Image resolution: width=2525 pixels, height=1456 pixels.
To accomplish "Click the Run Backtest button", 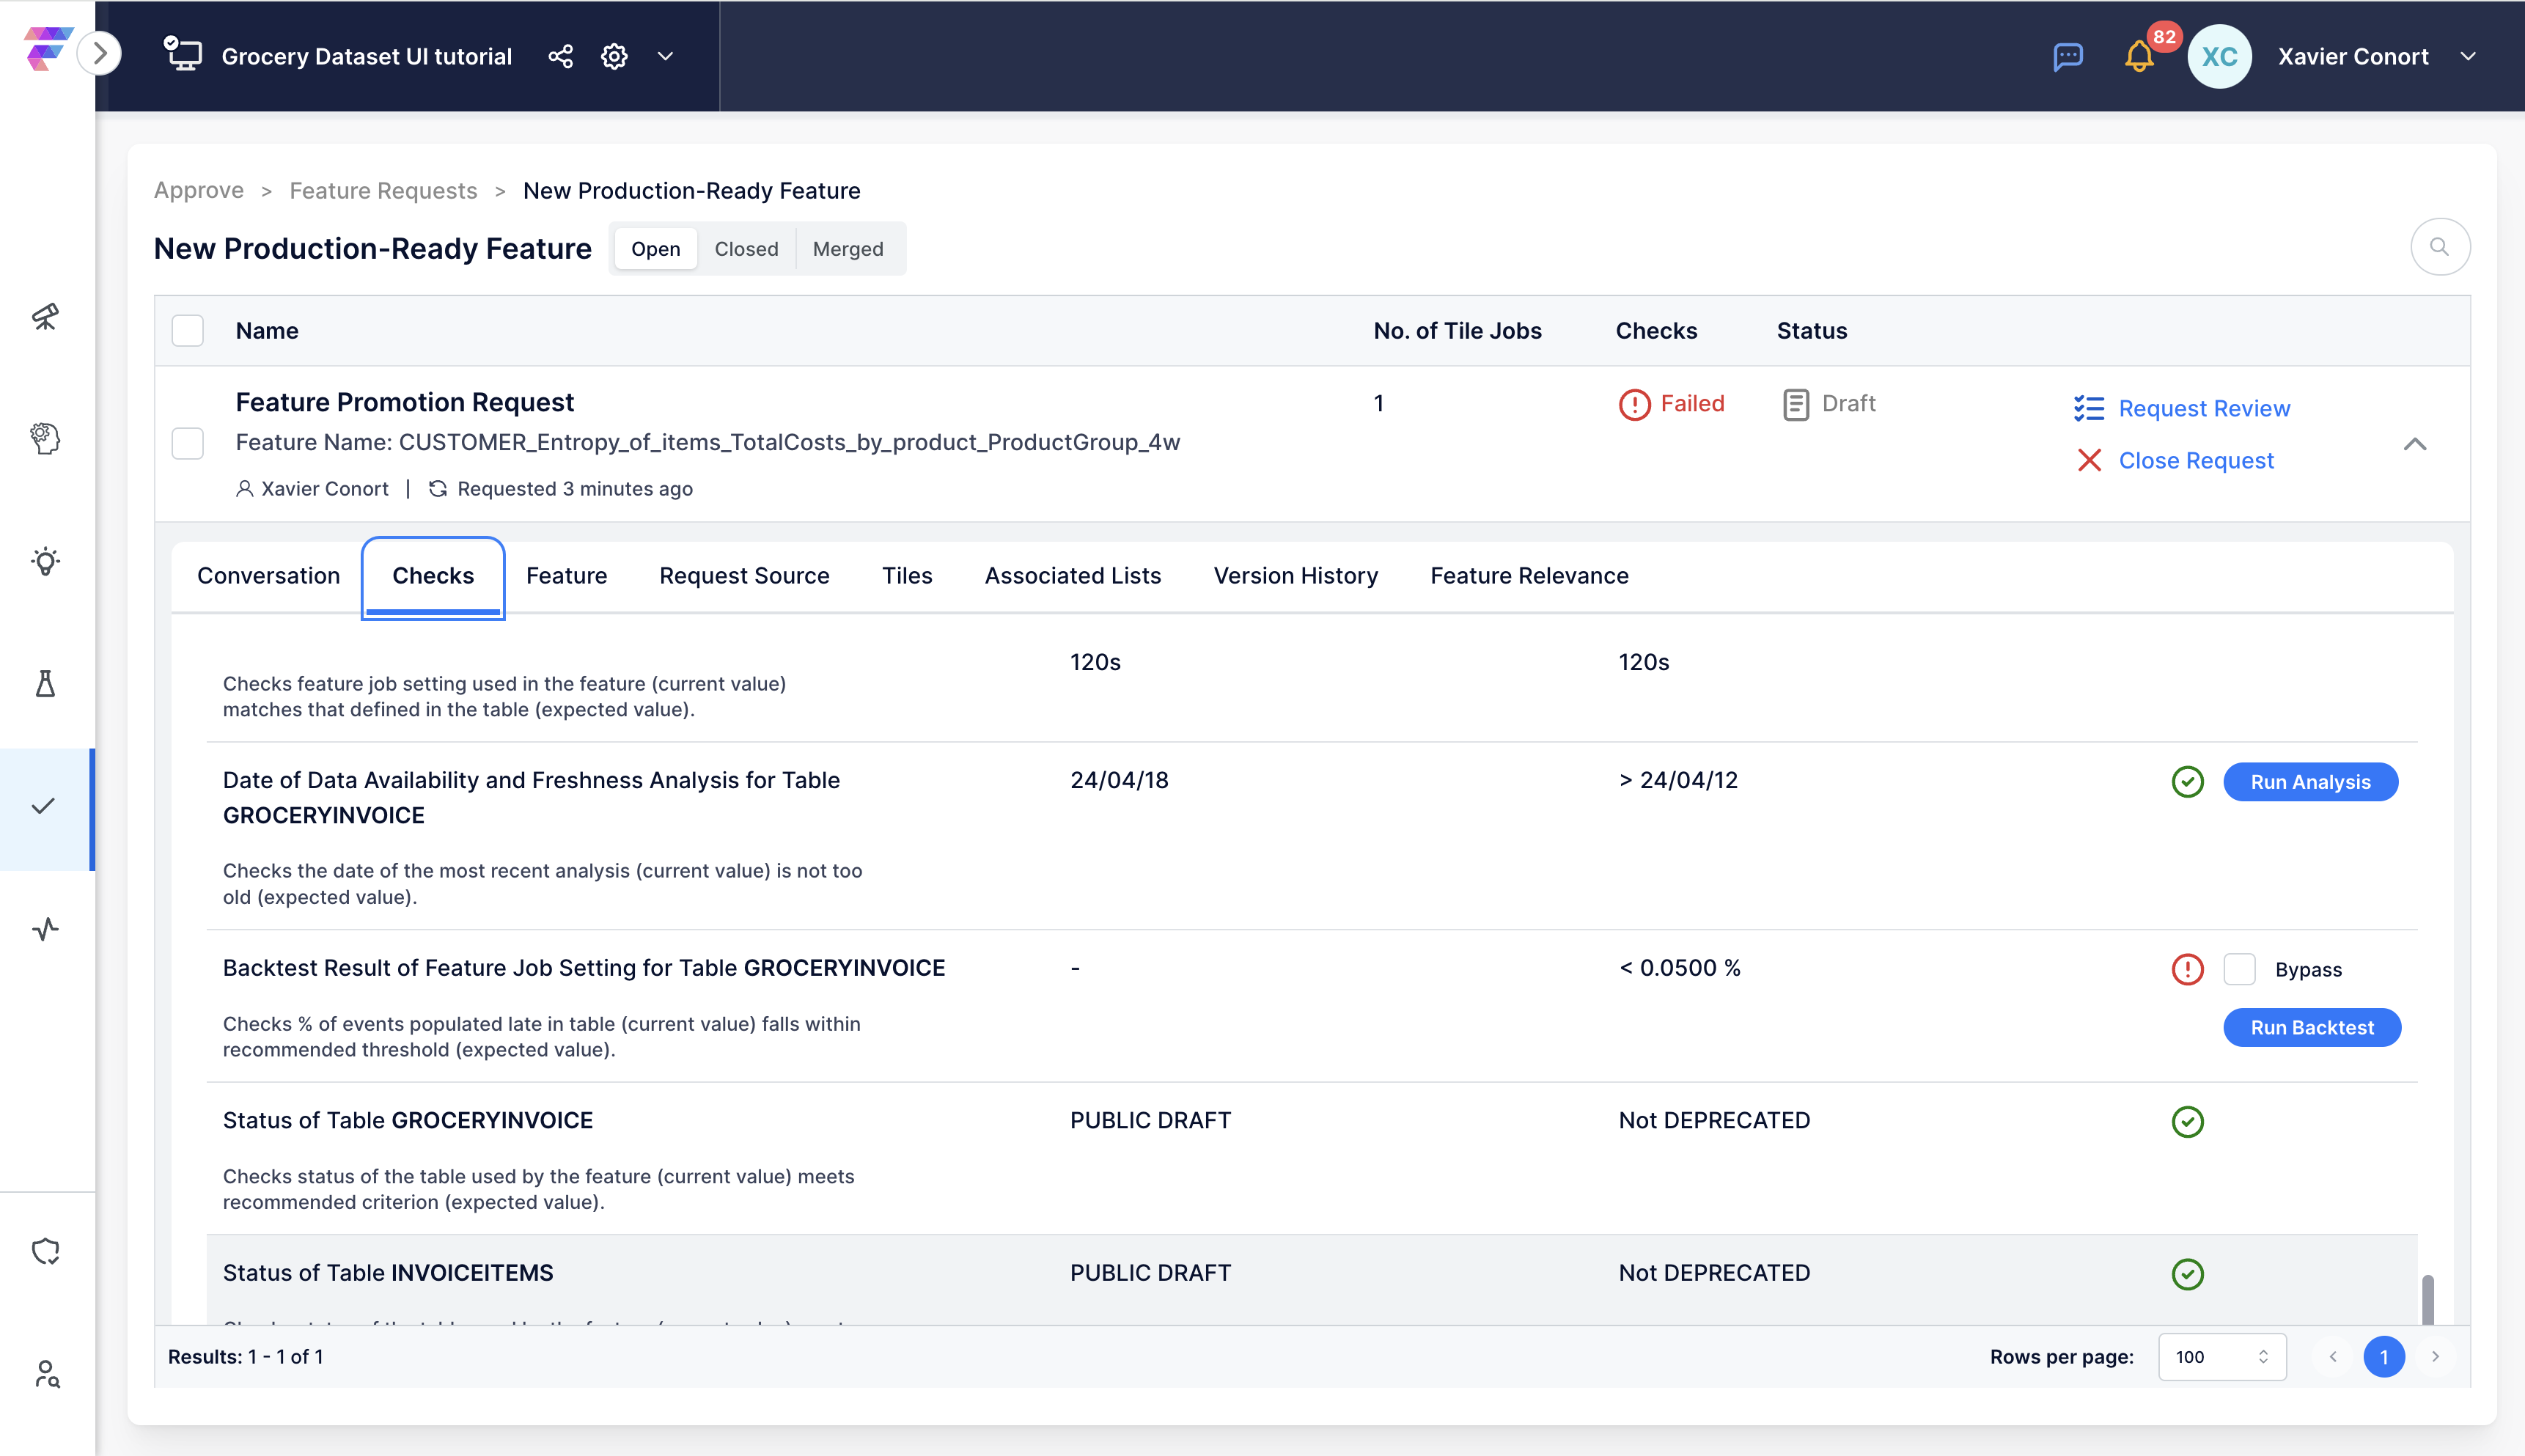I will (2312, 1027).
